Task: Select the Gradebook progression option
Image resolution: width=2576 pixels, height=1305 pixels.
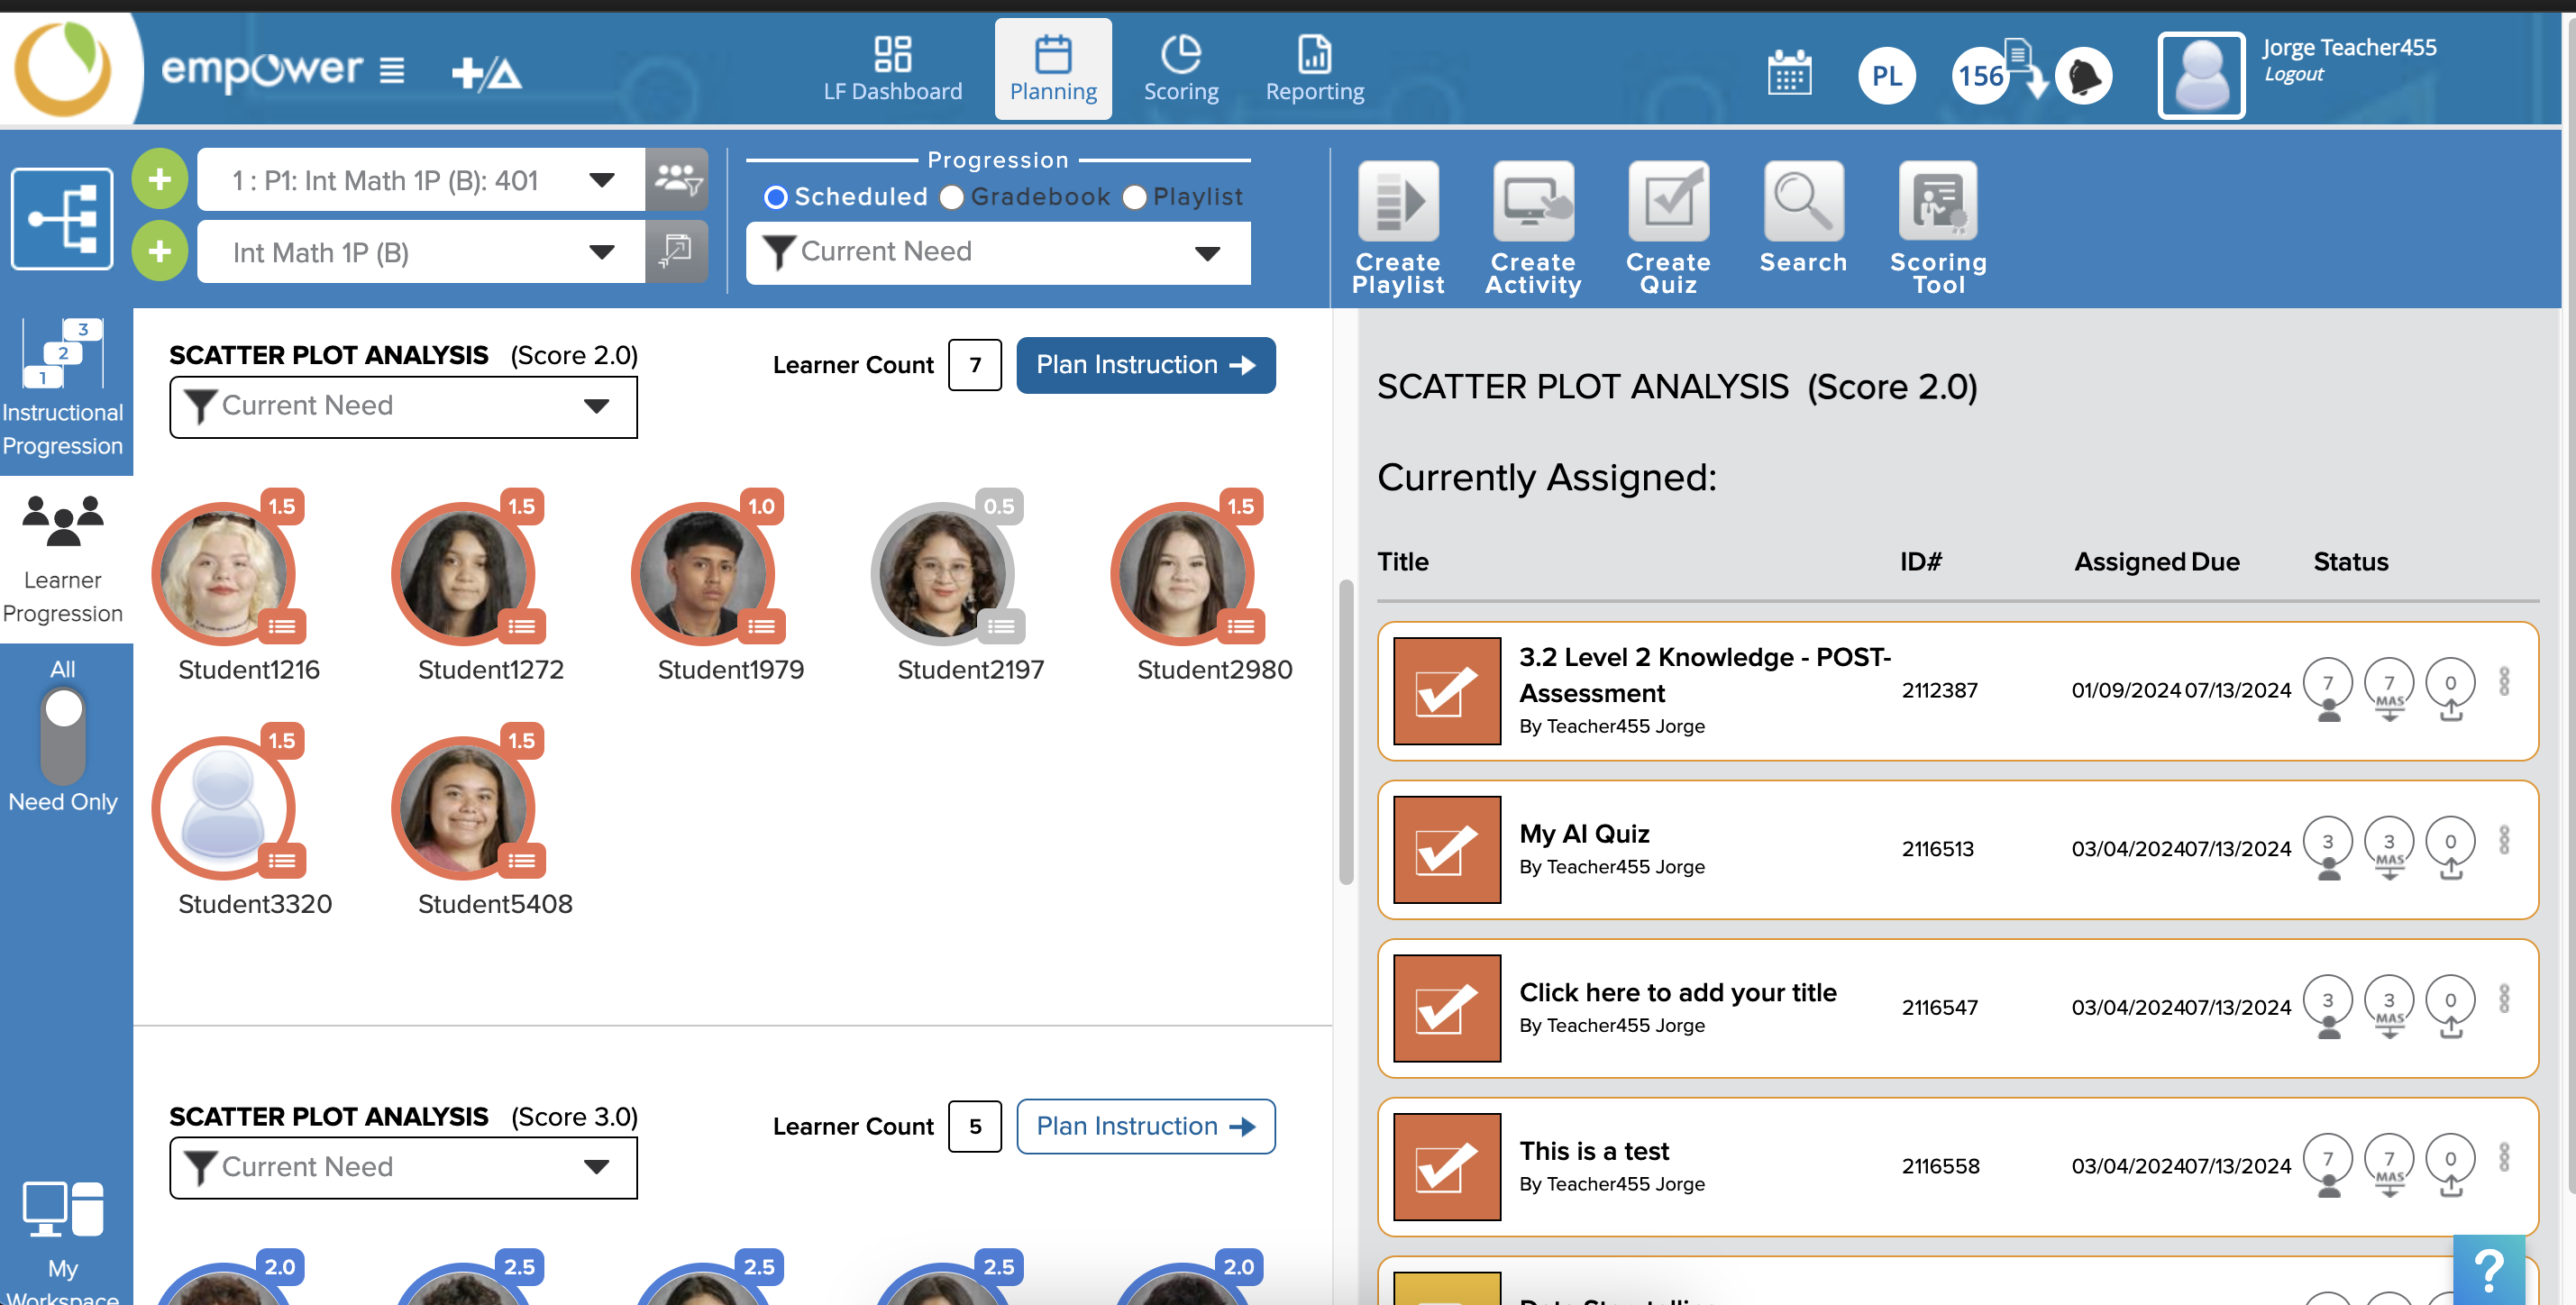Action: (952, 197)
